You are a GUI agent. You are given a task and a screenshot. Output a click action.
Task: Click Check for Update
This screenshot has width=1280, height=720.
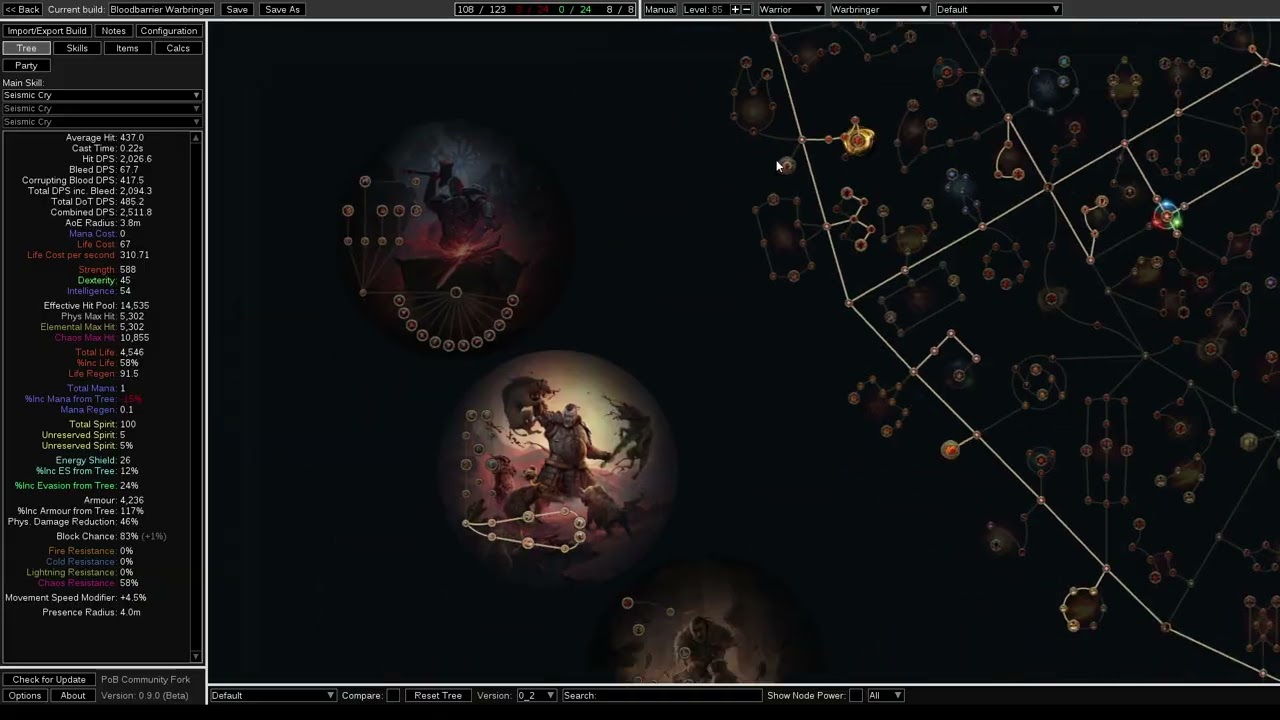click(x=49, y=679)
